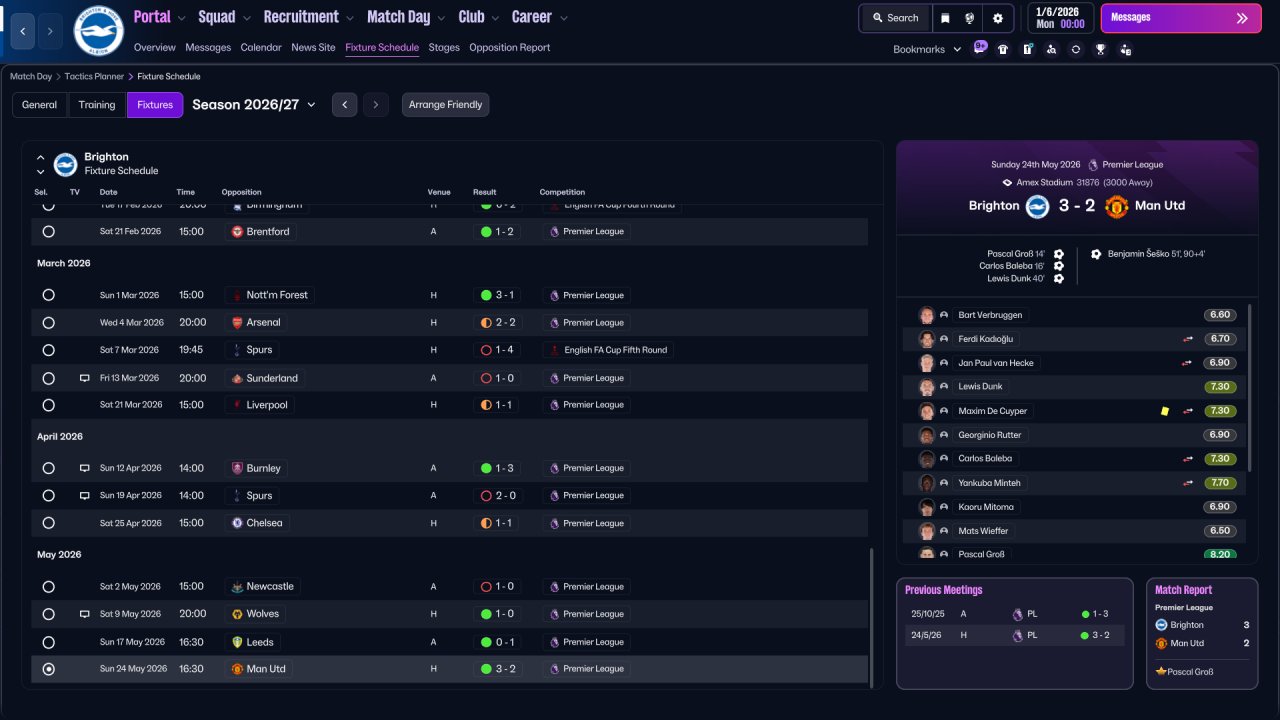Select the Burnley fixture radio button

coord(49,468)
